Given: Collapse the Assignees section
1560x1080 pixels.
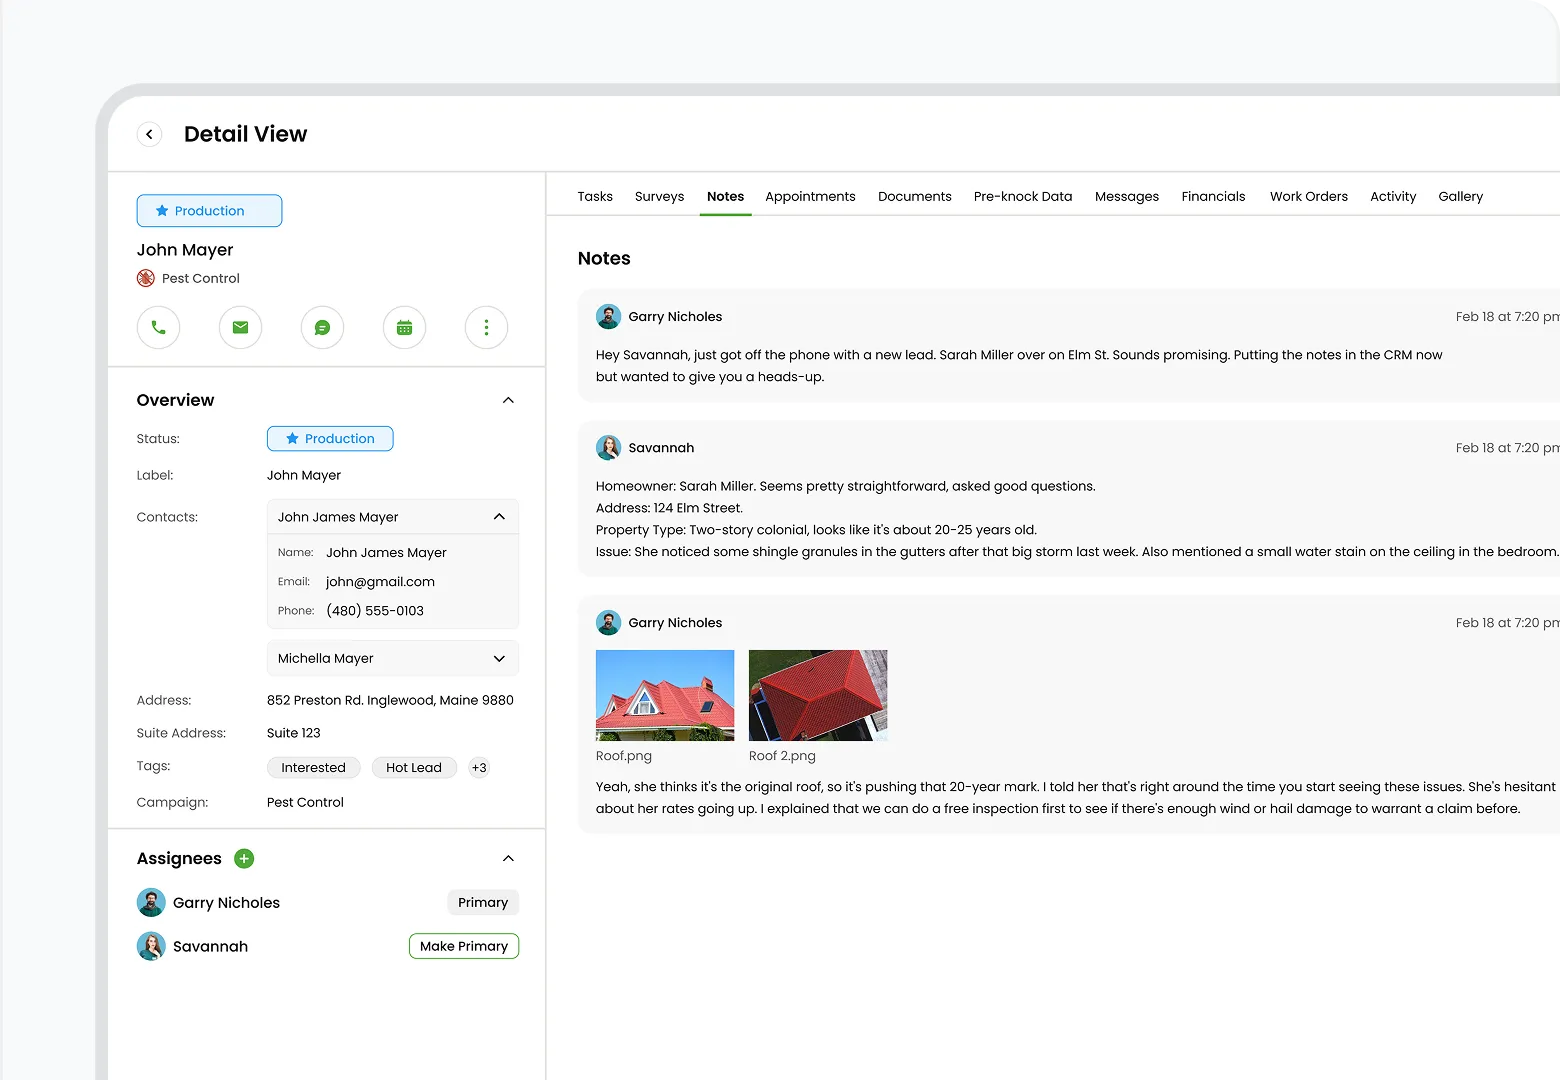Looking at the screenshot, I should point(508,858).
